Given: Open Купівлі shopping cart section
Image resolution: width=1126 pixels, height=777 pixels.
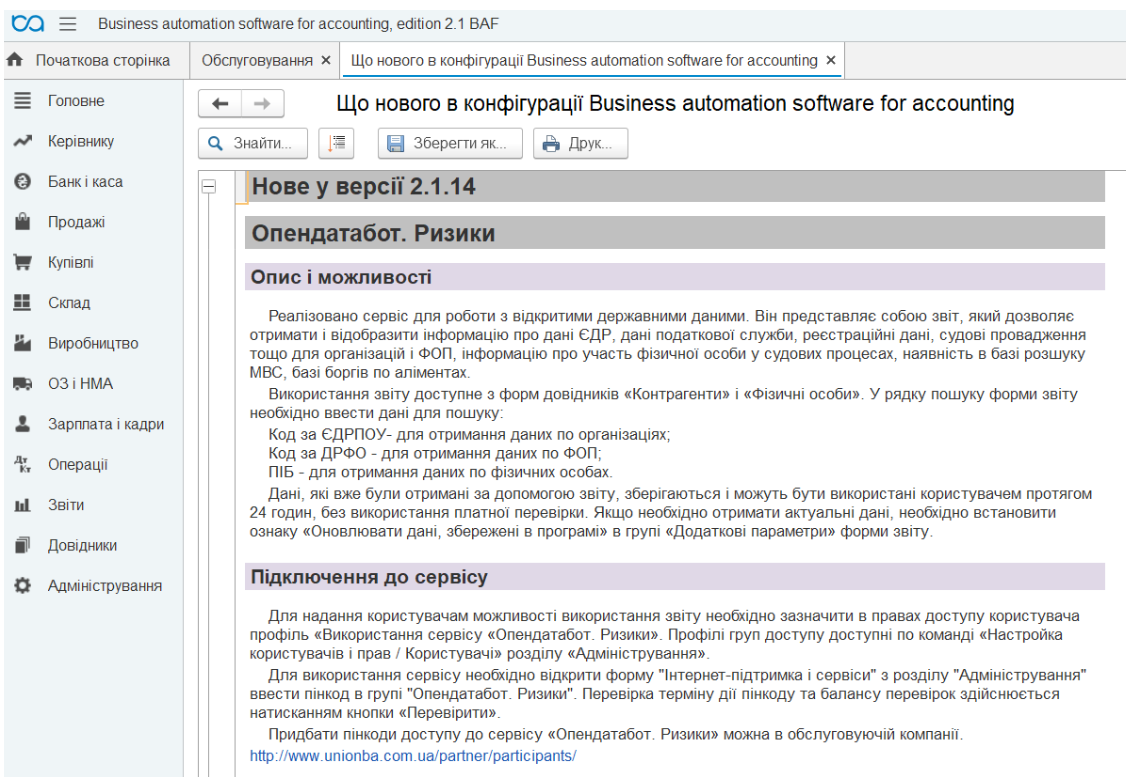Looking at the screenshot, I should [x=74, y=263].
